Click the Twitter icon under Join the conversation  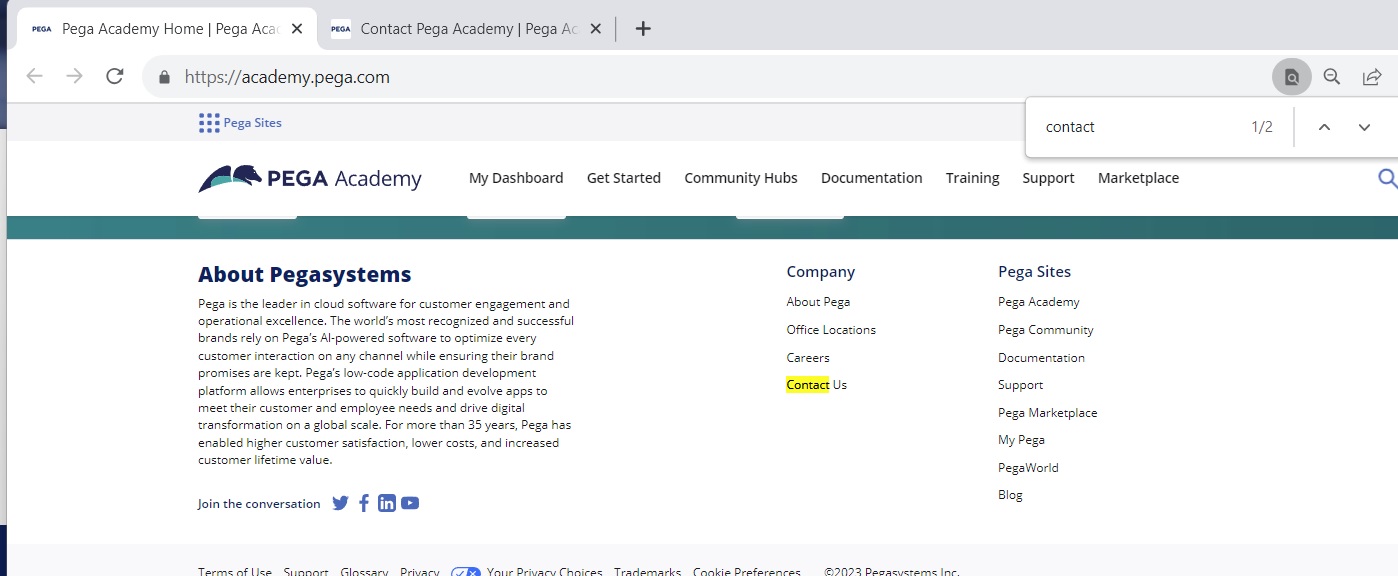tap(340, 503)
